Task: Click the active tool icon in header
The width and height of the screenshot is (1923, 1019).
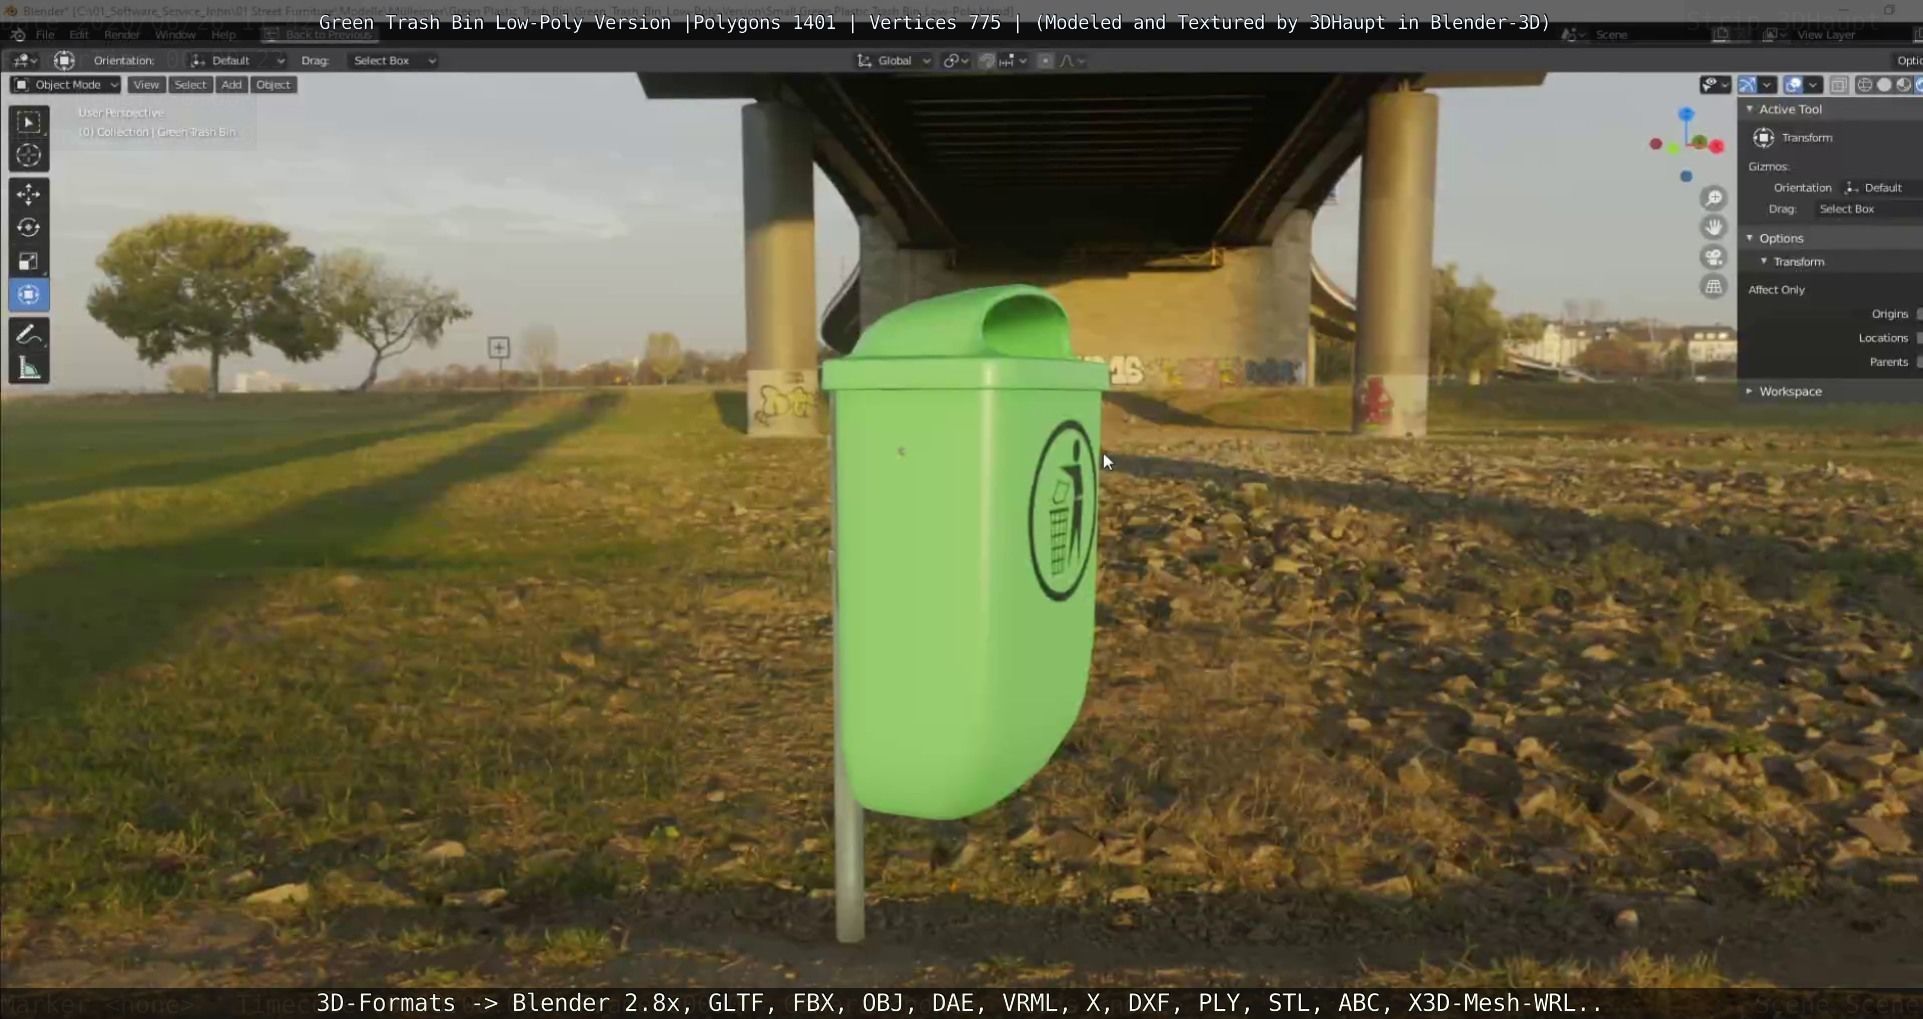Action: (x=64, y=61)
